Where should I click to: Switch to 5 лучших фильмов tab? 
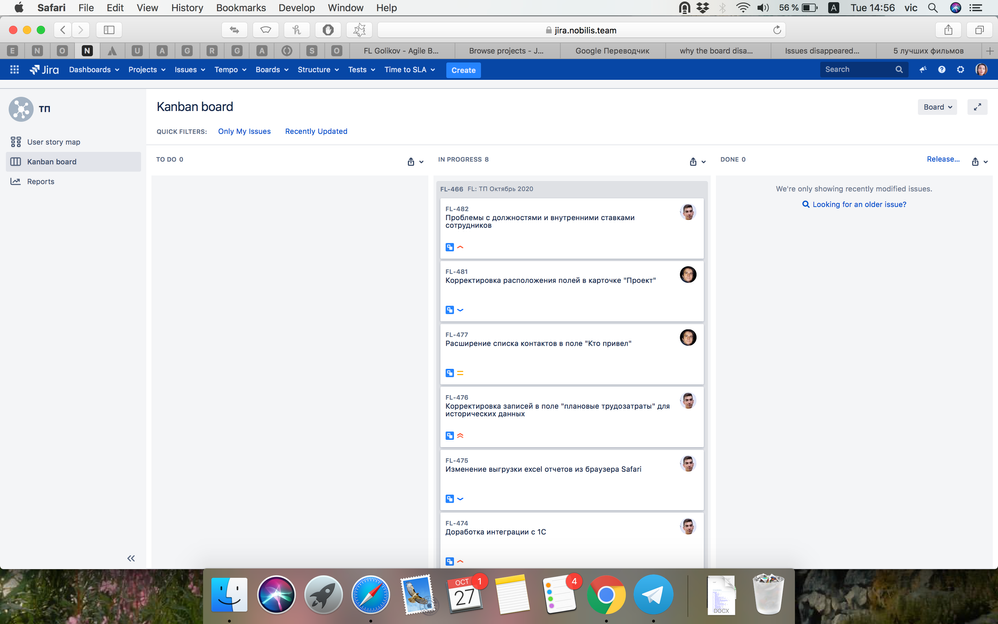928,51
